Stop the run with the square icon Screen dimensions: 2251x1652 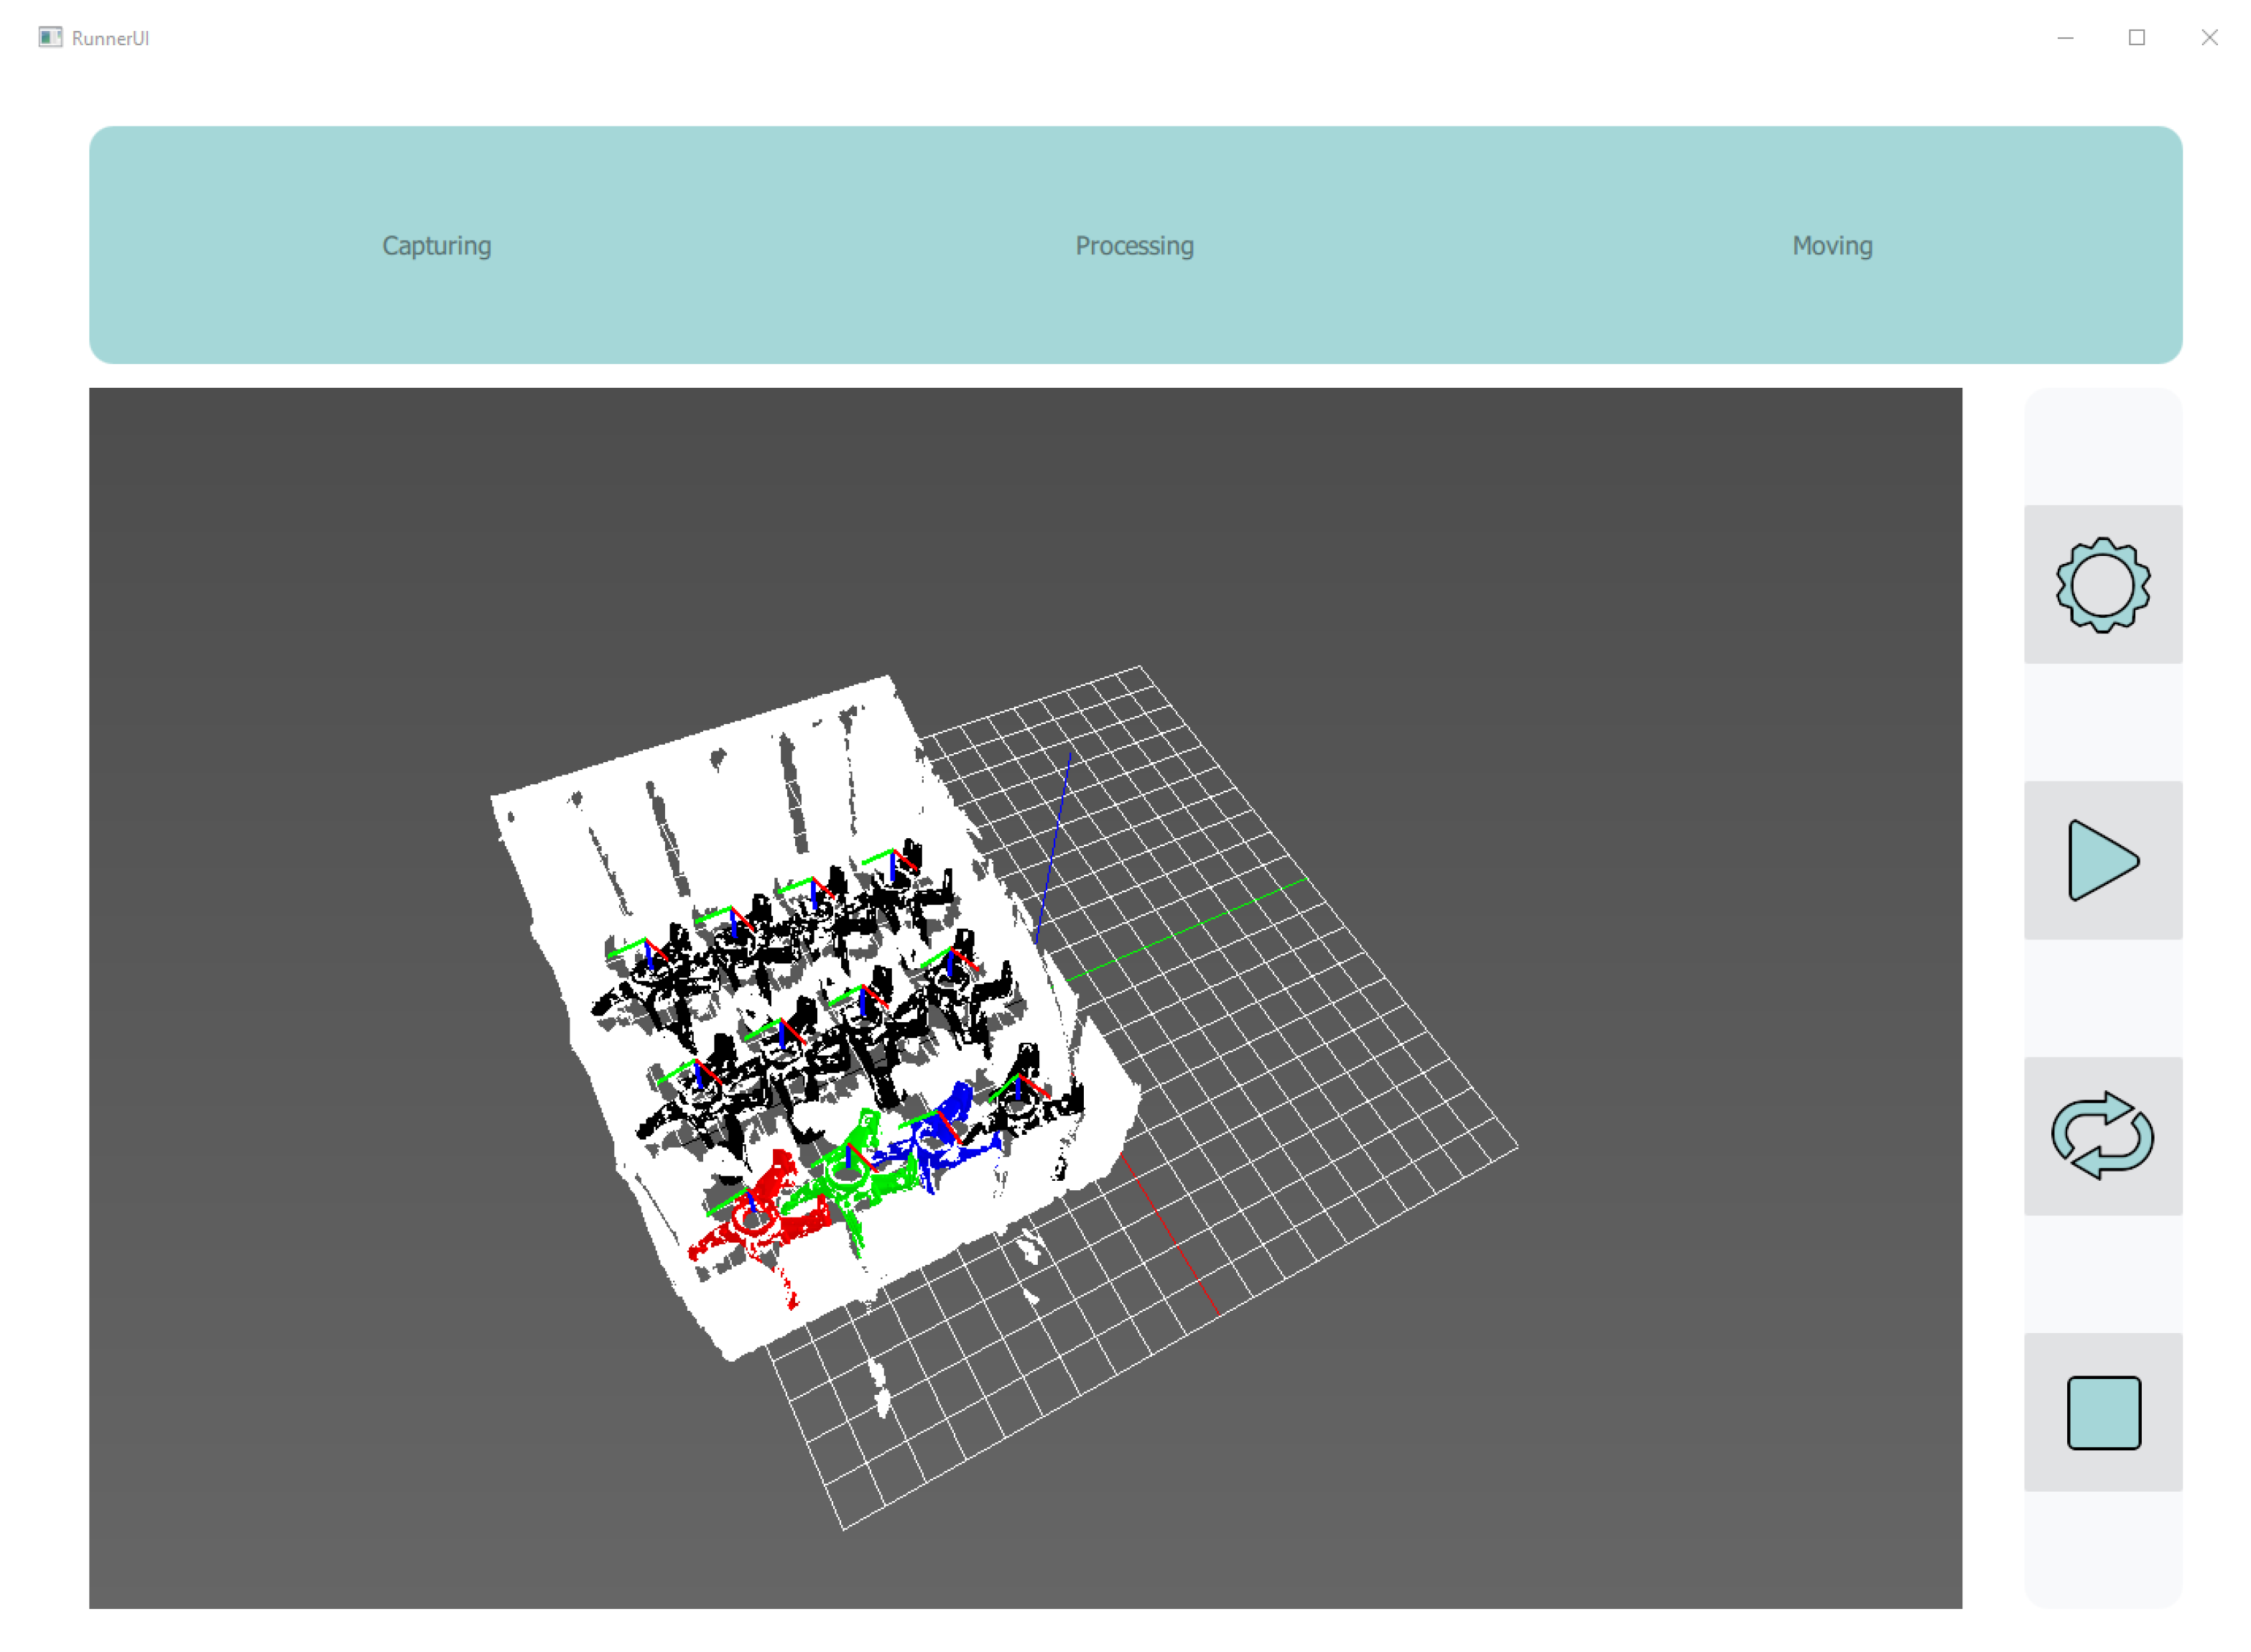click(x=2102, y=1412)
